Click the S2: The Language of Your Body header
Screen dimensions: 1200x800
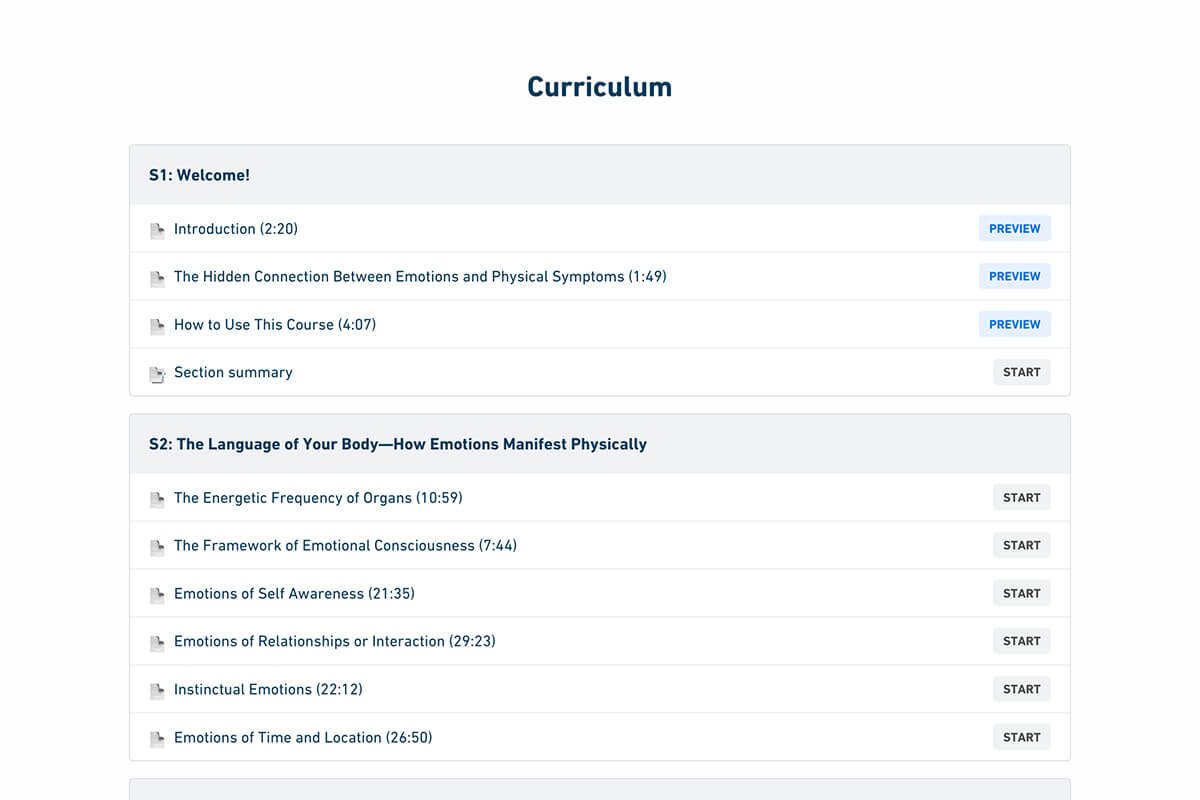point(600,444)
